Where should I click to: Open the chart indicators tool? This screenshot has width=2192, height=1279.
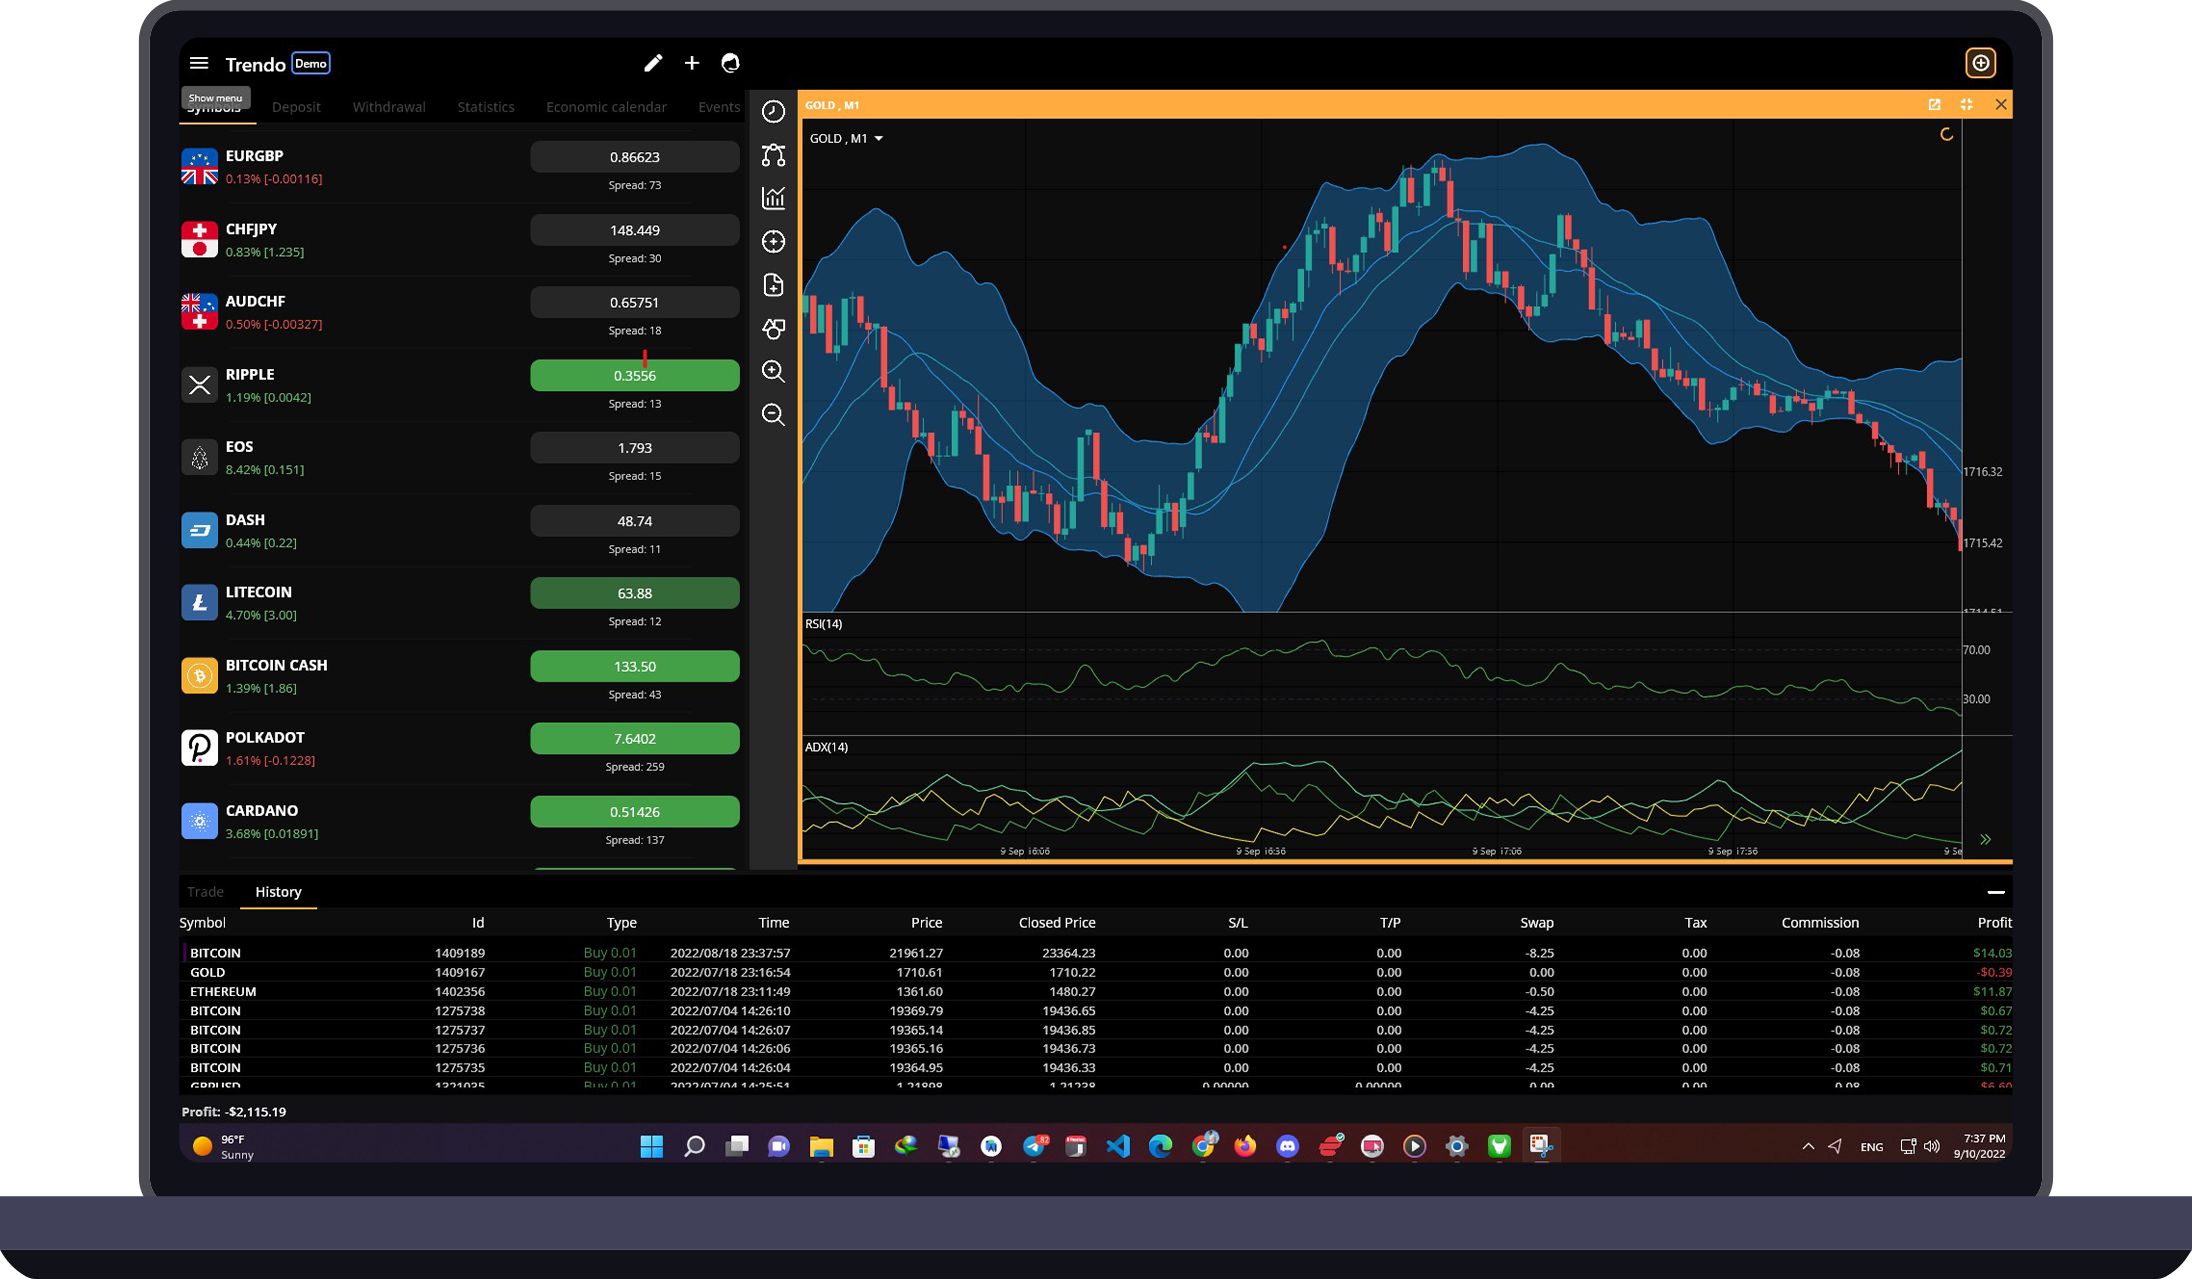point(773,198)
